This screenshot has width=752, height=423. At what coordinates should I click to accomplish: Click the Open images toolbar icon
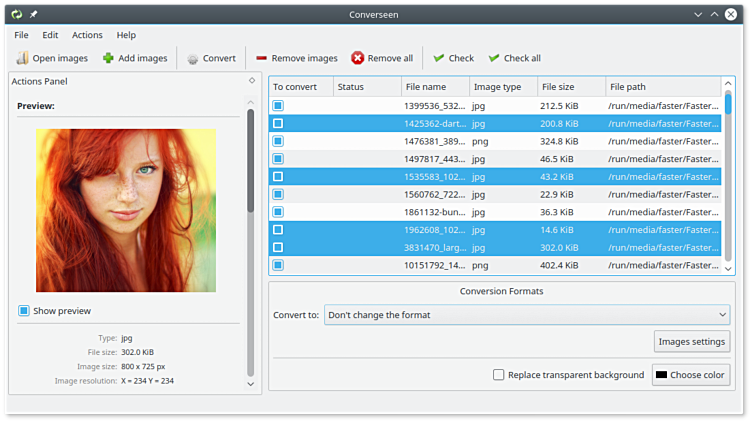[x=22, y=58]
